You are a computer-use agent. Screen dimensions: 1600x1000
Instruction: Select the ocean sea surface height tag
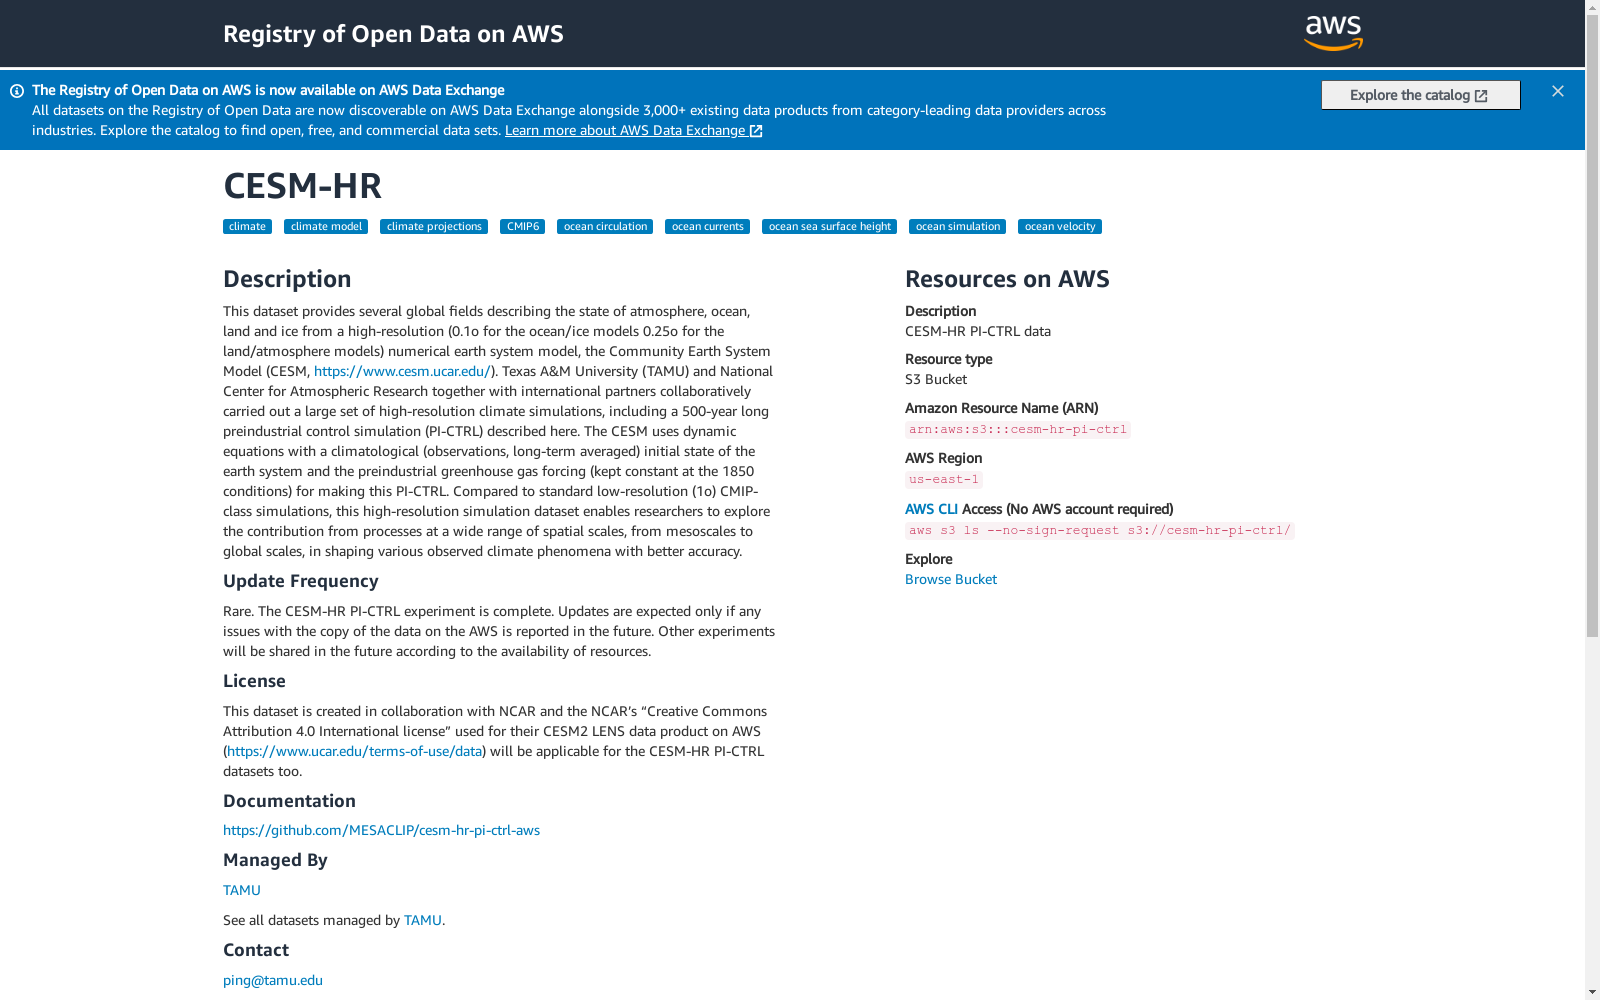click(x=829, y=227)
